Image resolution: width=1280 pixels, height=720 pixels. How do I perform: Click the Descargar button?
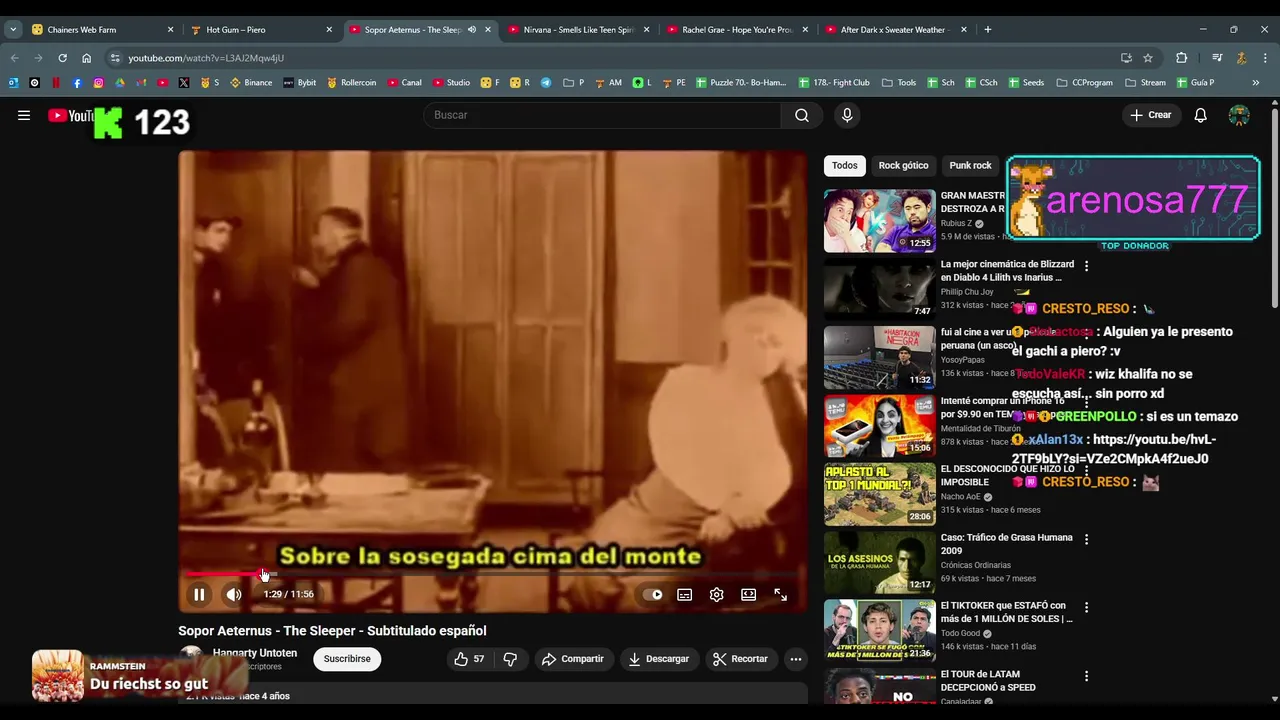coord(658,659)
